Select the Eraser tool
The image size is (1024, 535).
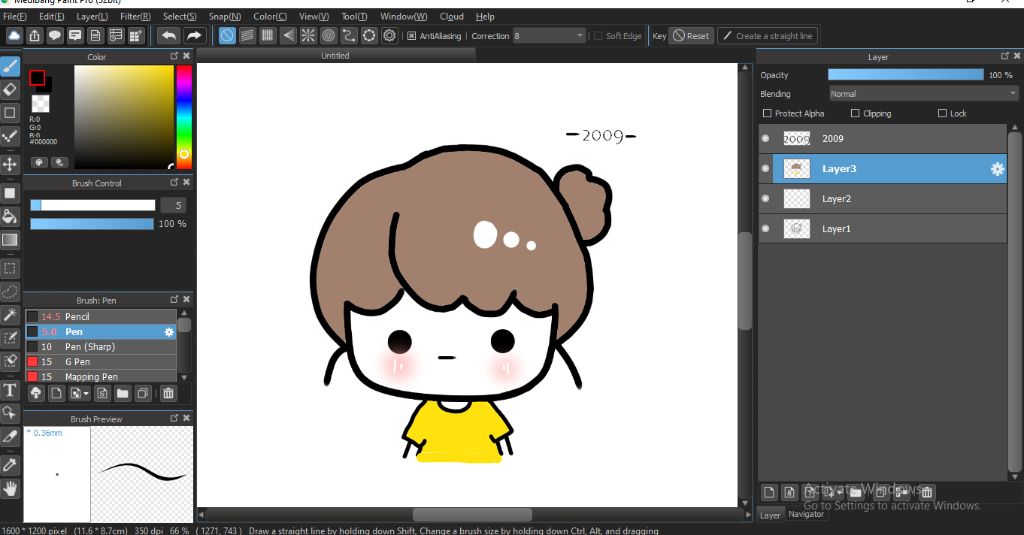(10, 89)
